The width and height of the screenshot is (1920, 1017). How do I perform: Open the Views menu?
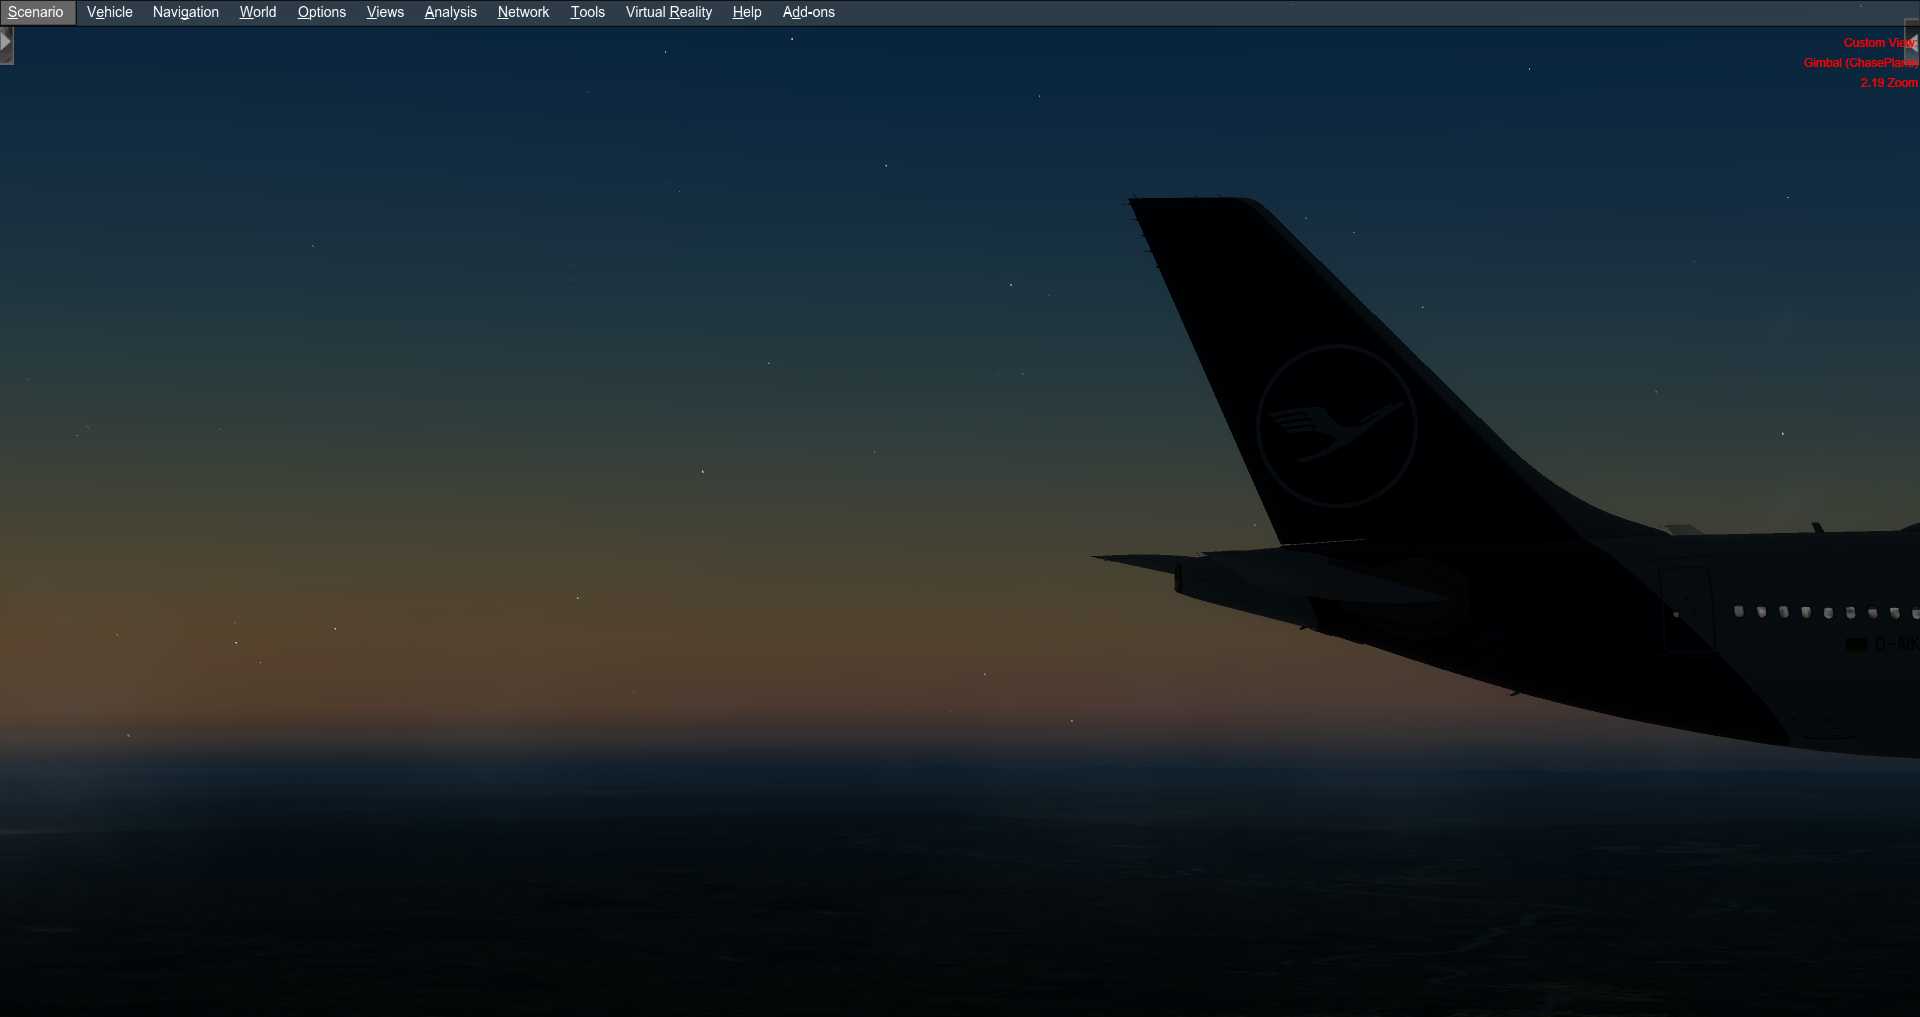coord(385,12)
